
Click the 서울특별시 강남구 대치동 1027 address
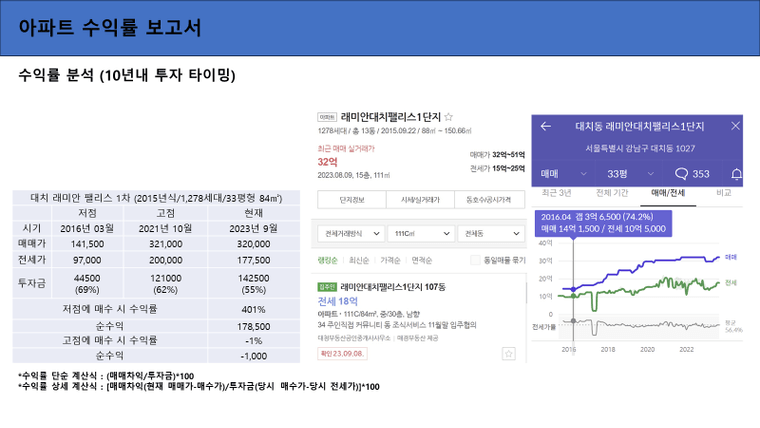[640, 148]
